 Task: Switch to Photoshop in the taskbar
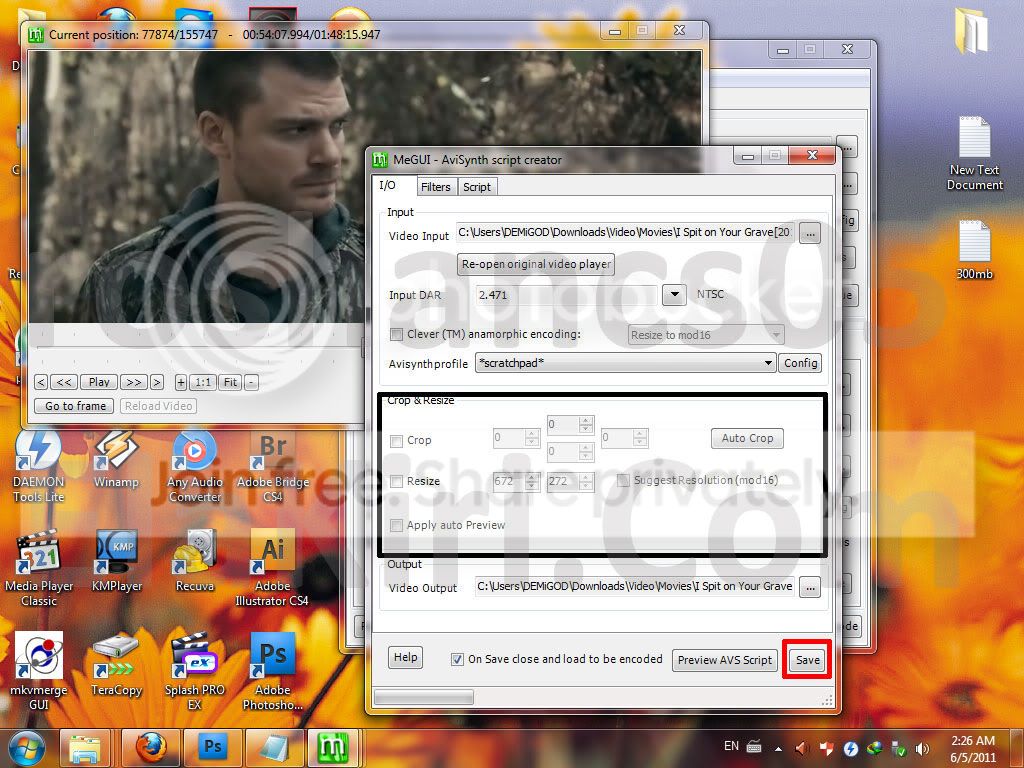tap(213, 748)
